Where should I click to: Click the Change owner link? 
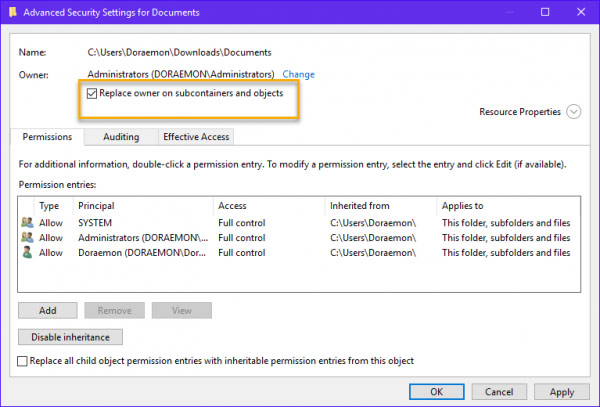pos(298,74)
